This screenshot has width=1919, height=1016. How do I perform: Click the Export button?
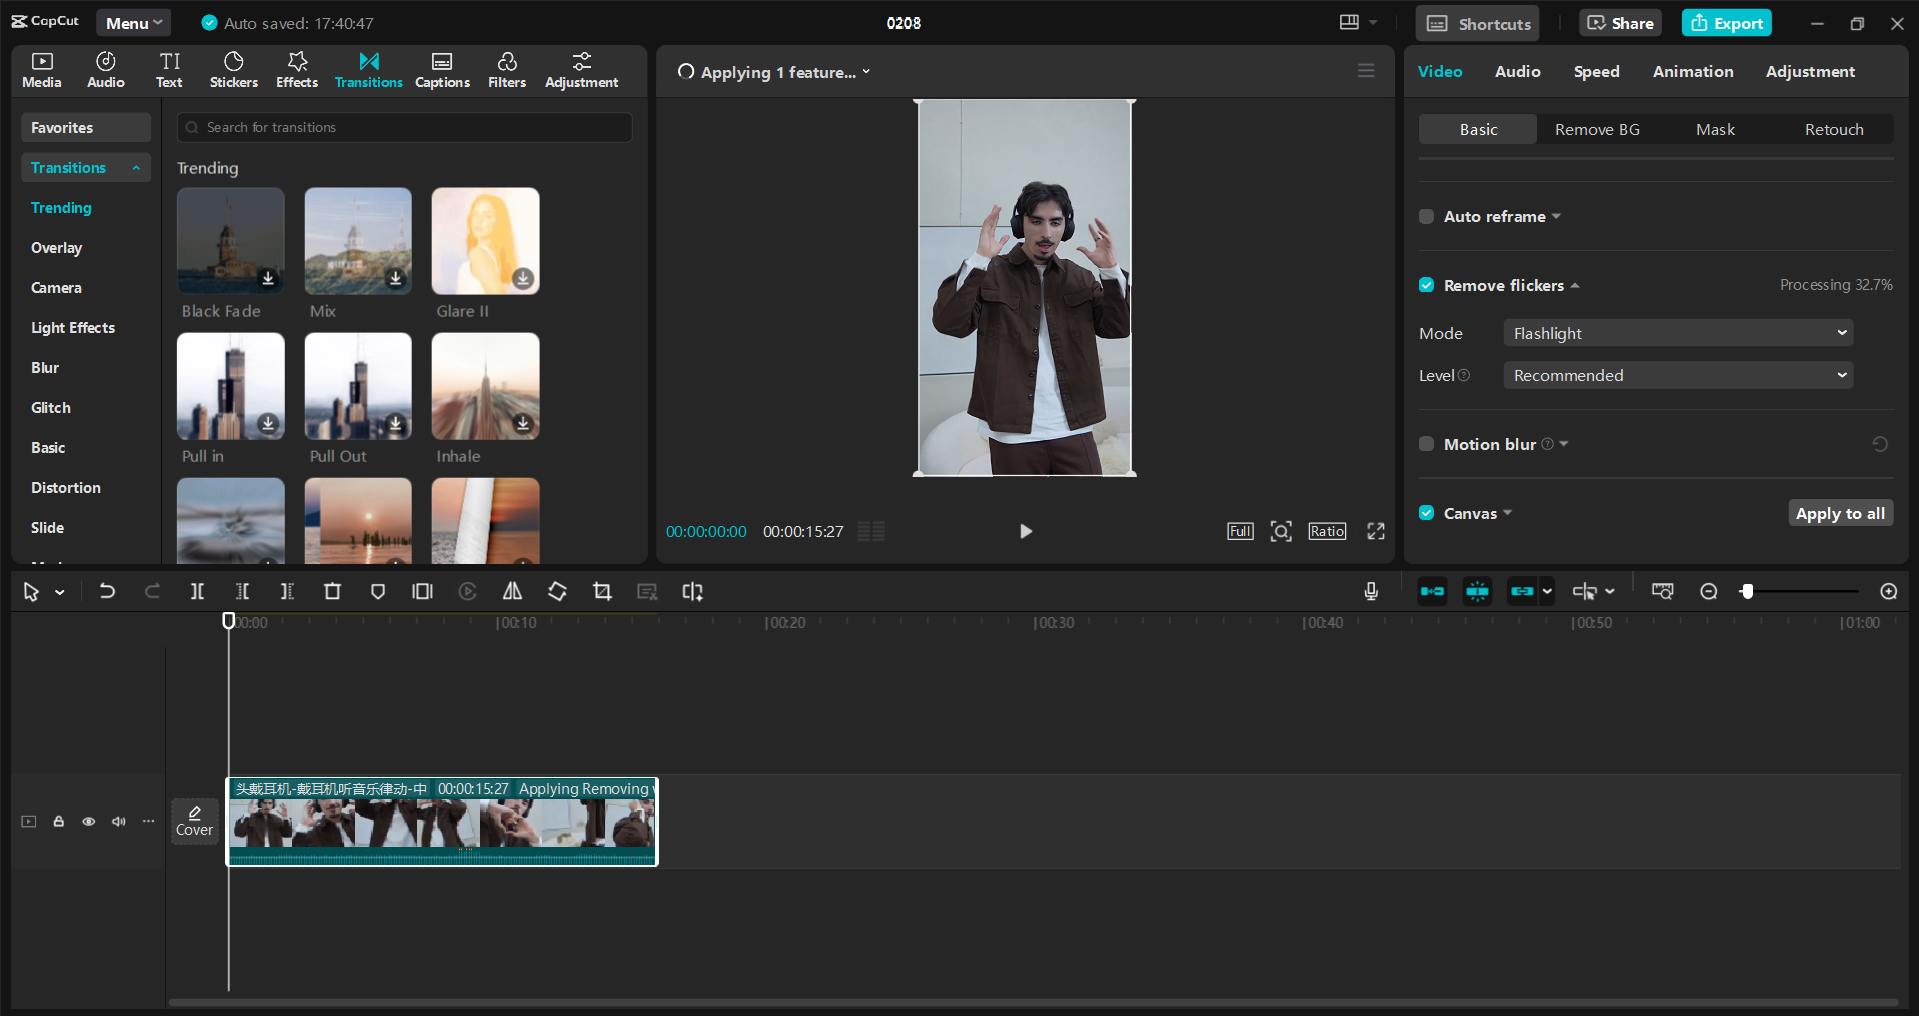coord(1725,22)
